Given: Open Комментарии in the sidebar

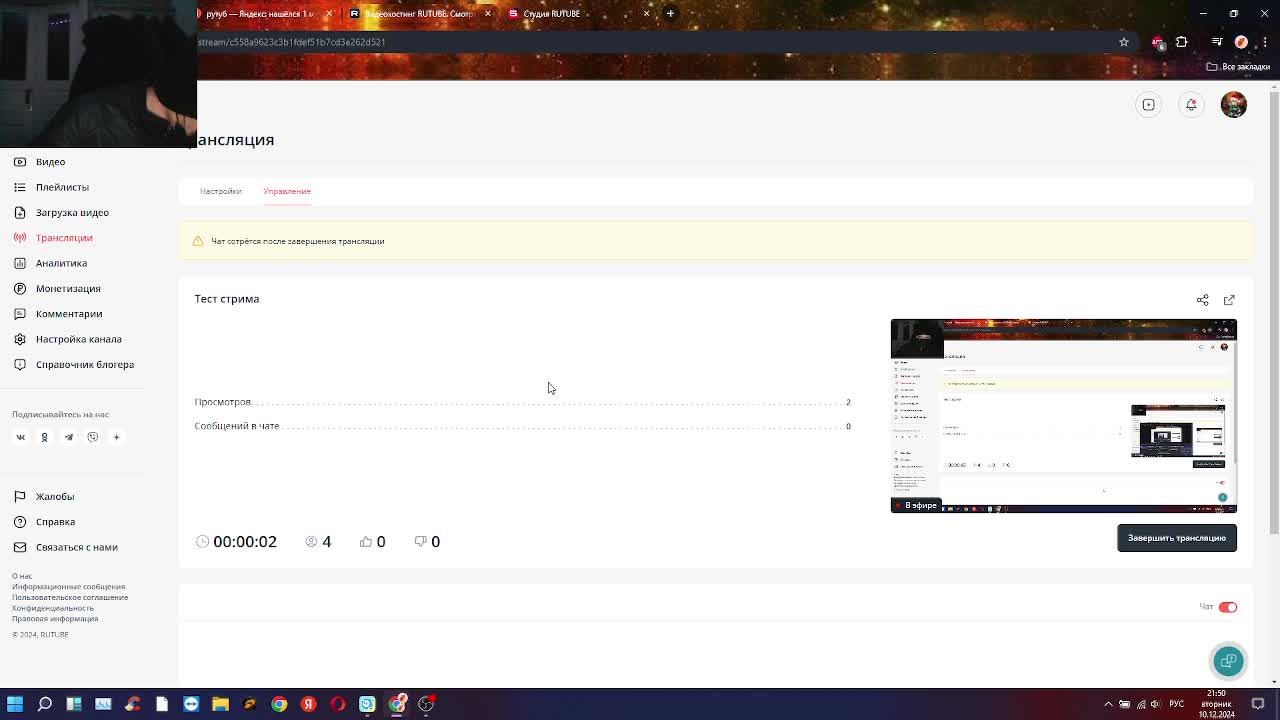Looking at the screenshot, I should (x=58, y=314).
